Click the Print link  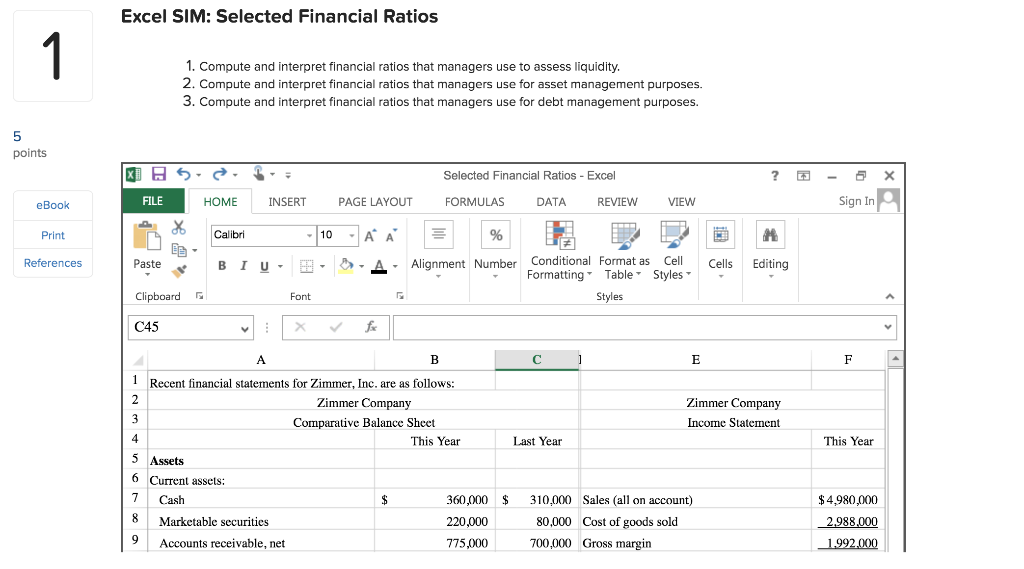[53, 235]
